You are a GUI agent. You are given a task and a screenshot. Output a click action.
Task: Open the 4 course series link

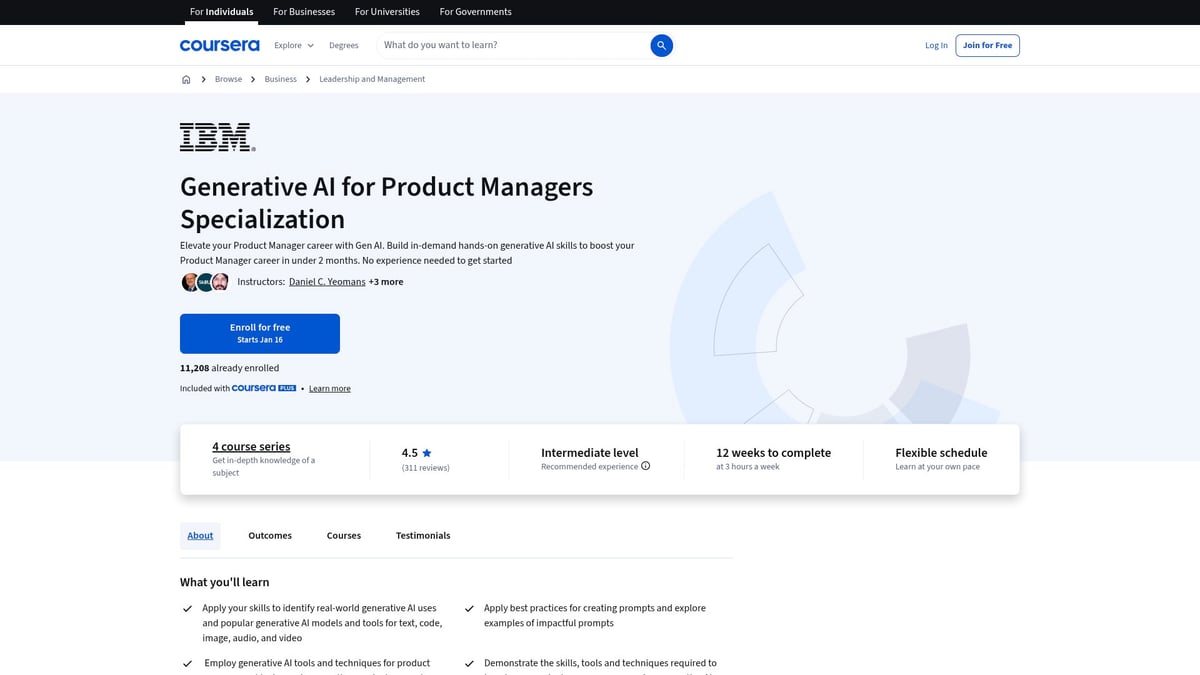251,447
